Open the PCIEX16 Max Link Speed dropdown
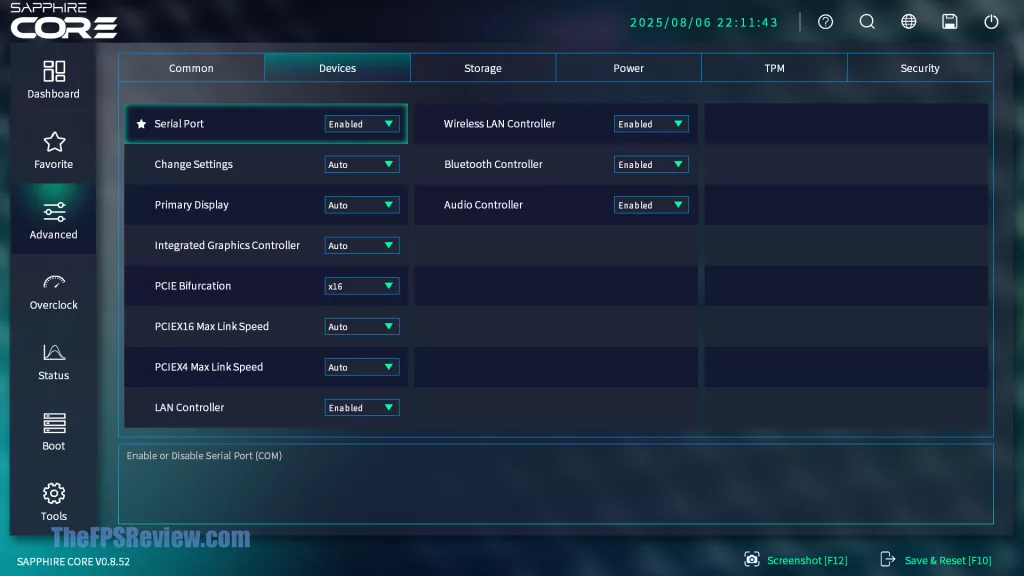1024x576 pixels. pos(362,327)
